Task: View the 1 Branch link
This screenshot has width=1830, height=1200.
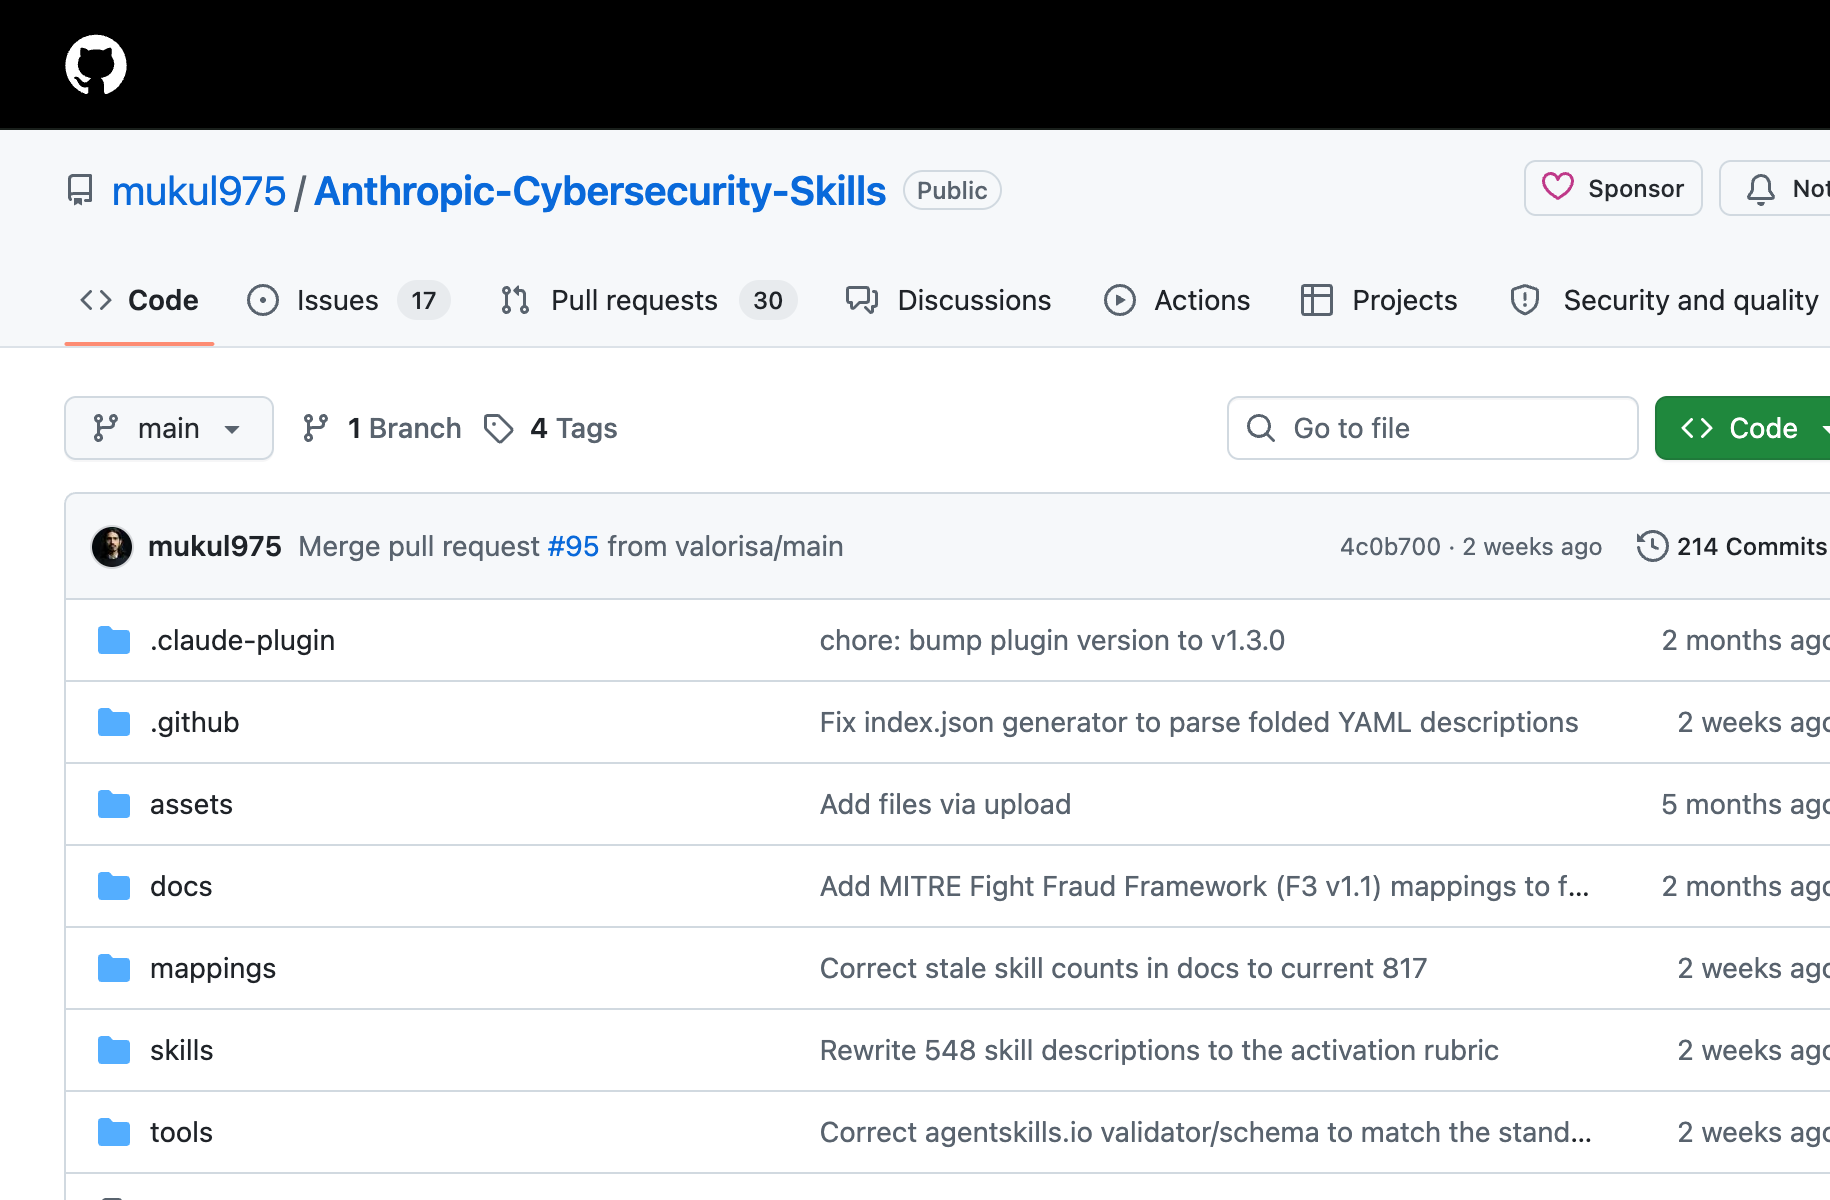Action: point(382,428)
